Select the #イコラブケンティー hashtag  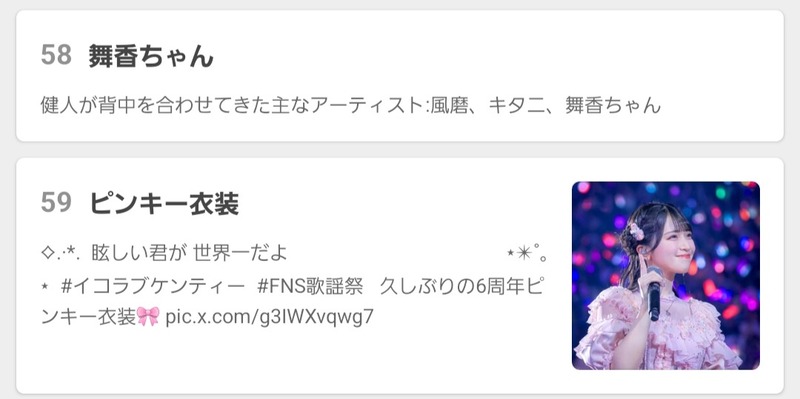[x=153, y=286]
